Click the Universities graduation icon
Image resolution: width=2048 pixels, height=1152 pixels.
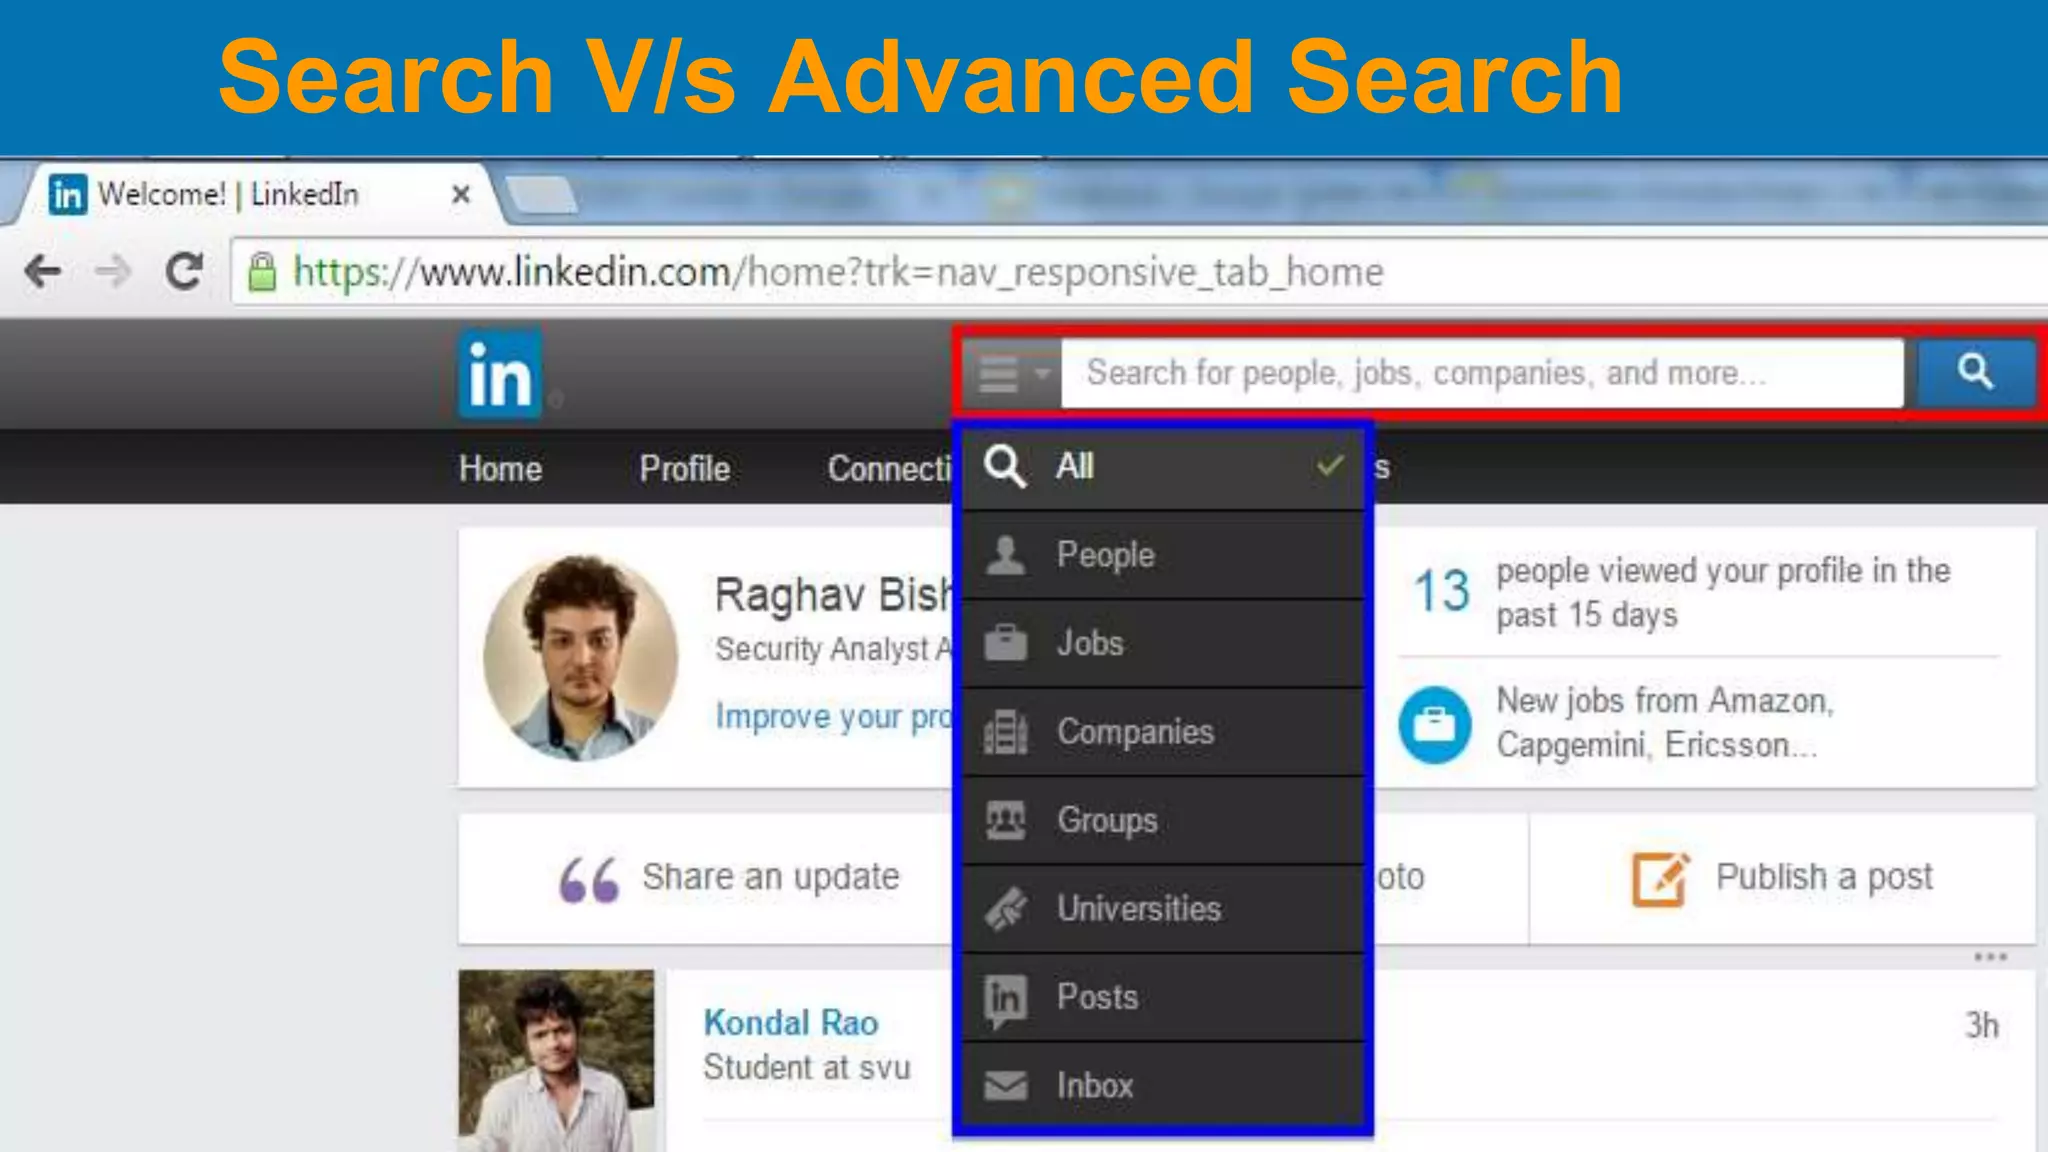click(1005, 908)
